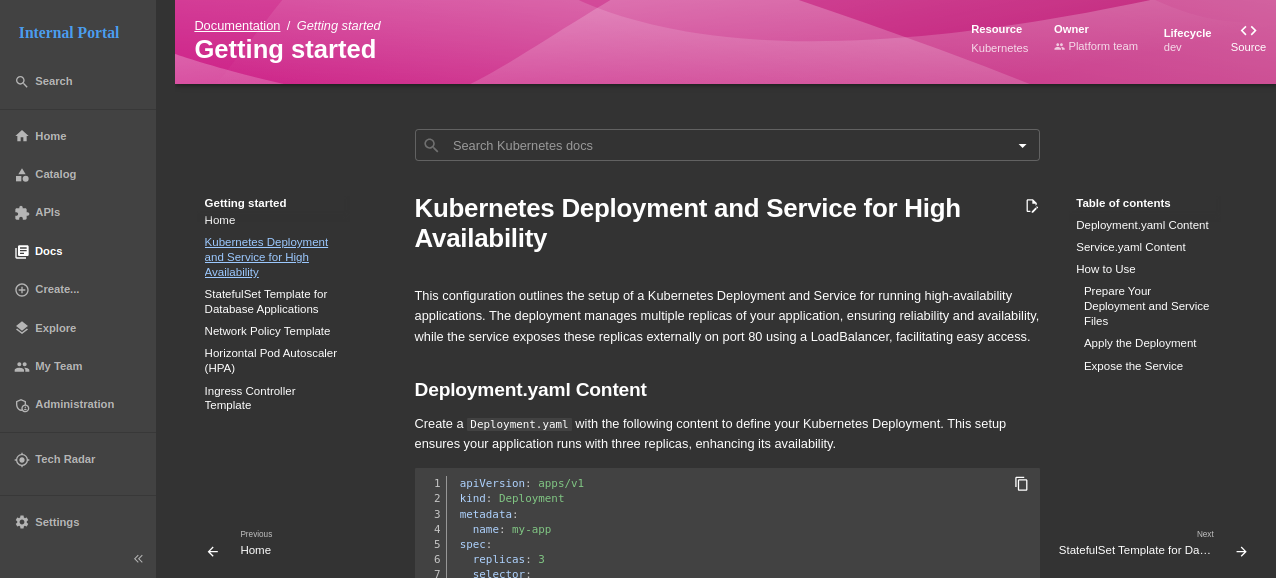Expand the Kubernetes docs search dropdown
Image resolution: width=1276 pixels, height=578 pixels.
pos(1022,146)
